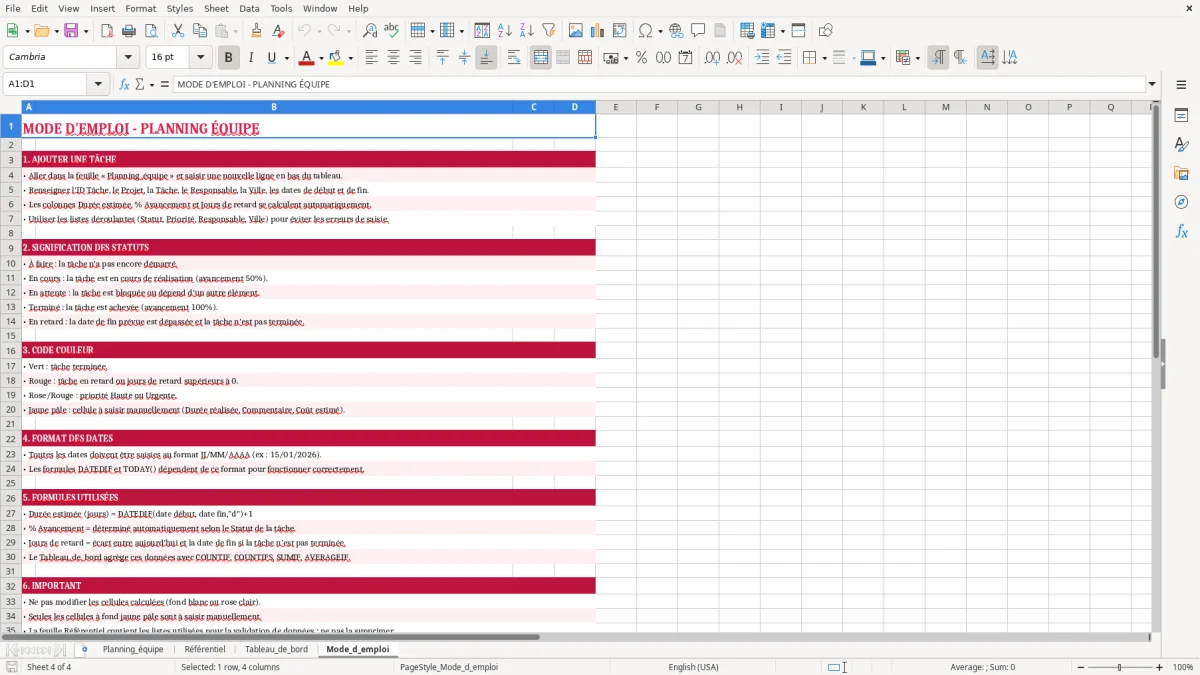
Task: Toggle left-to-right text direction
Action: 937,58
